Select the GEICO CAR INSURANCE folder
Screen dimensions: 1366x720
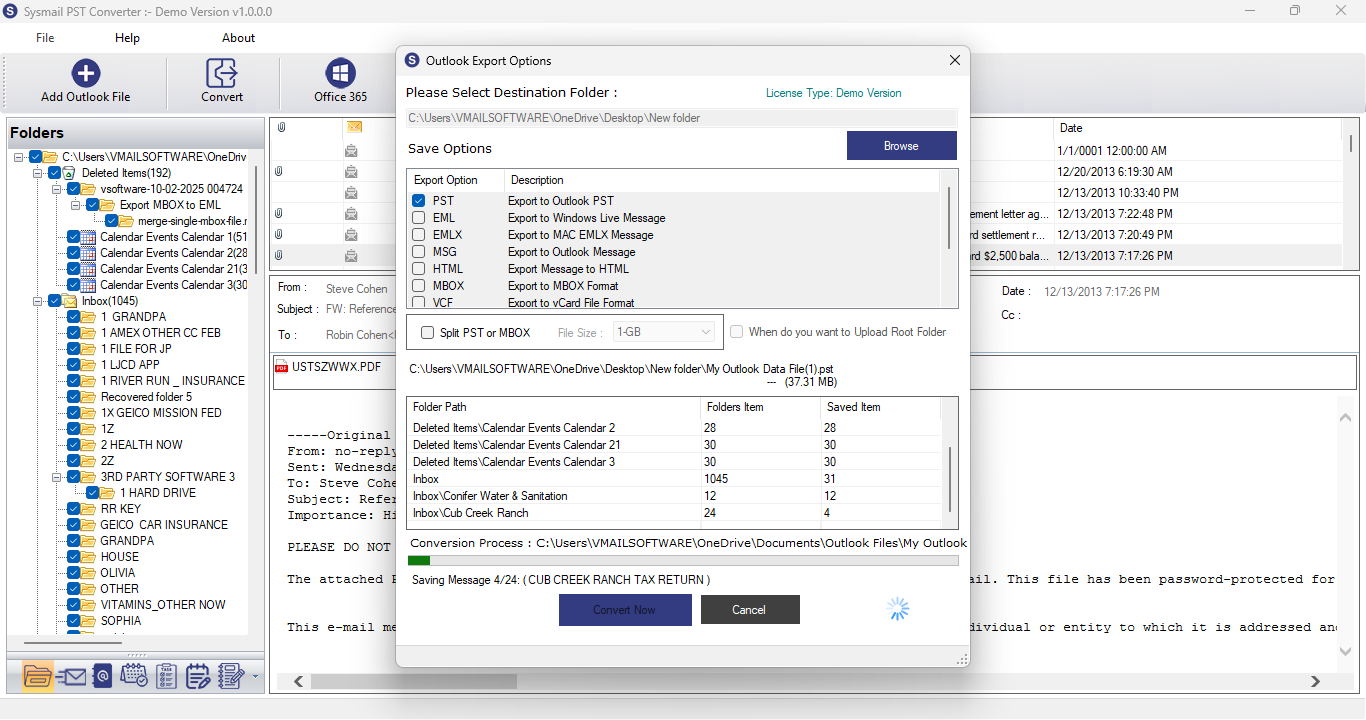click(x=164, y=525)
